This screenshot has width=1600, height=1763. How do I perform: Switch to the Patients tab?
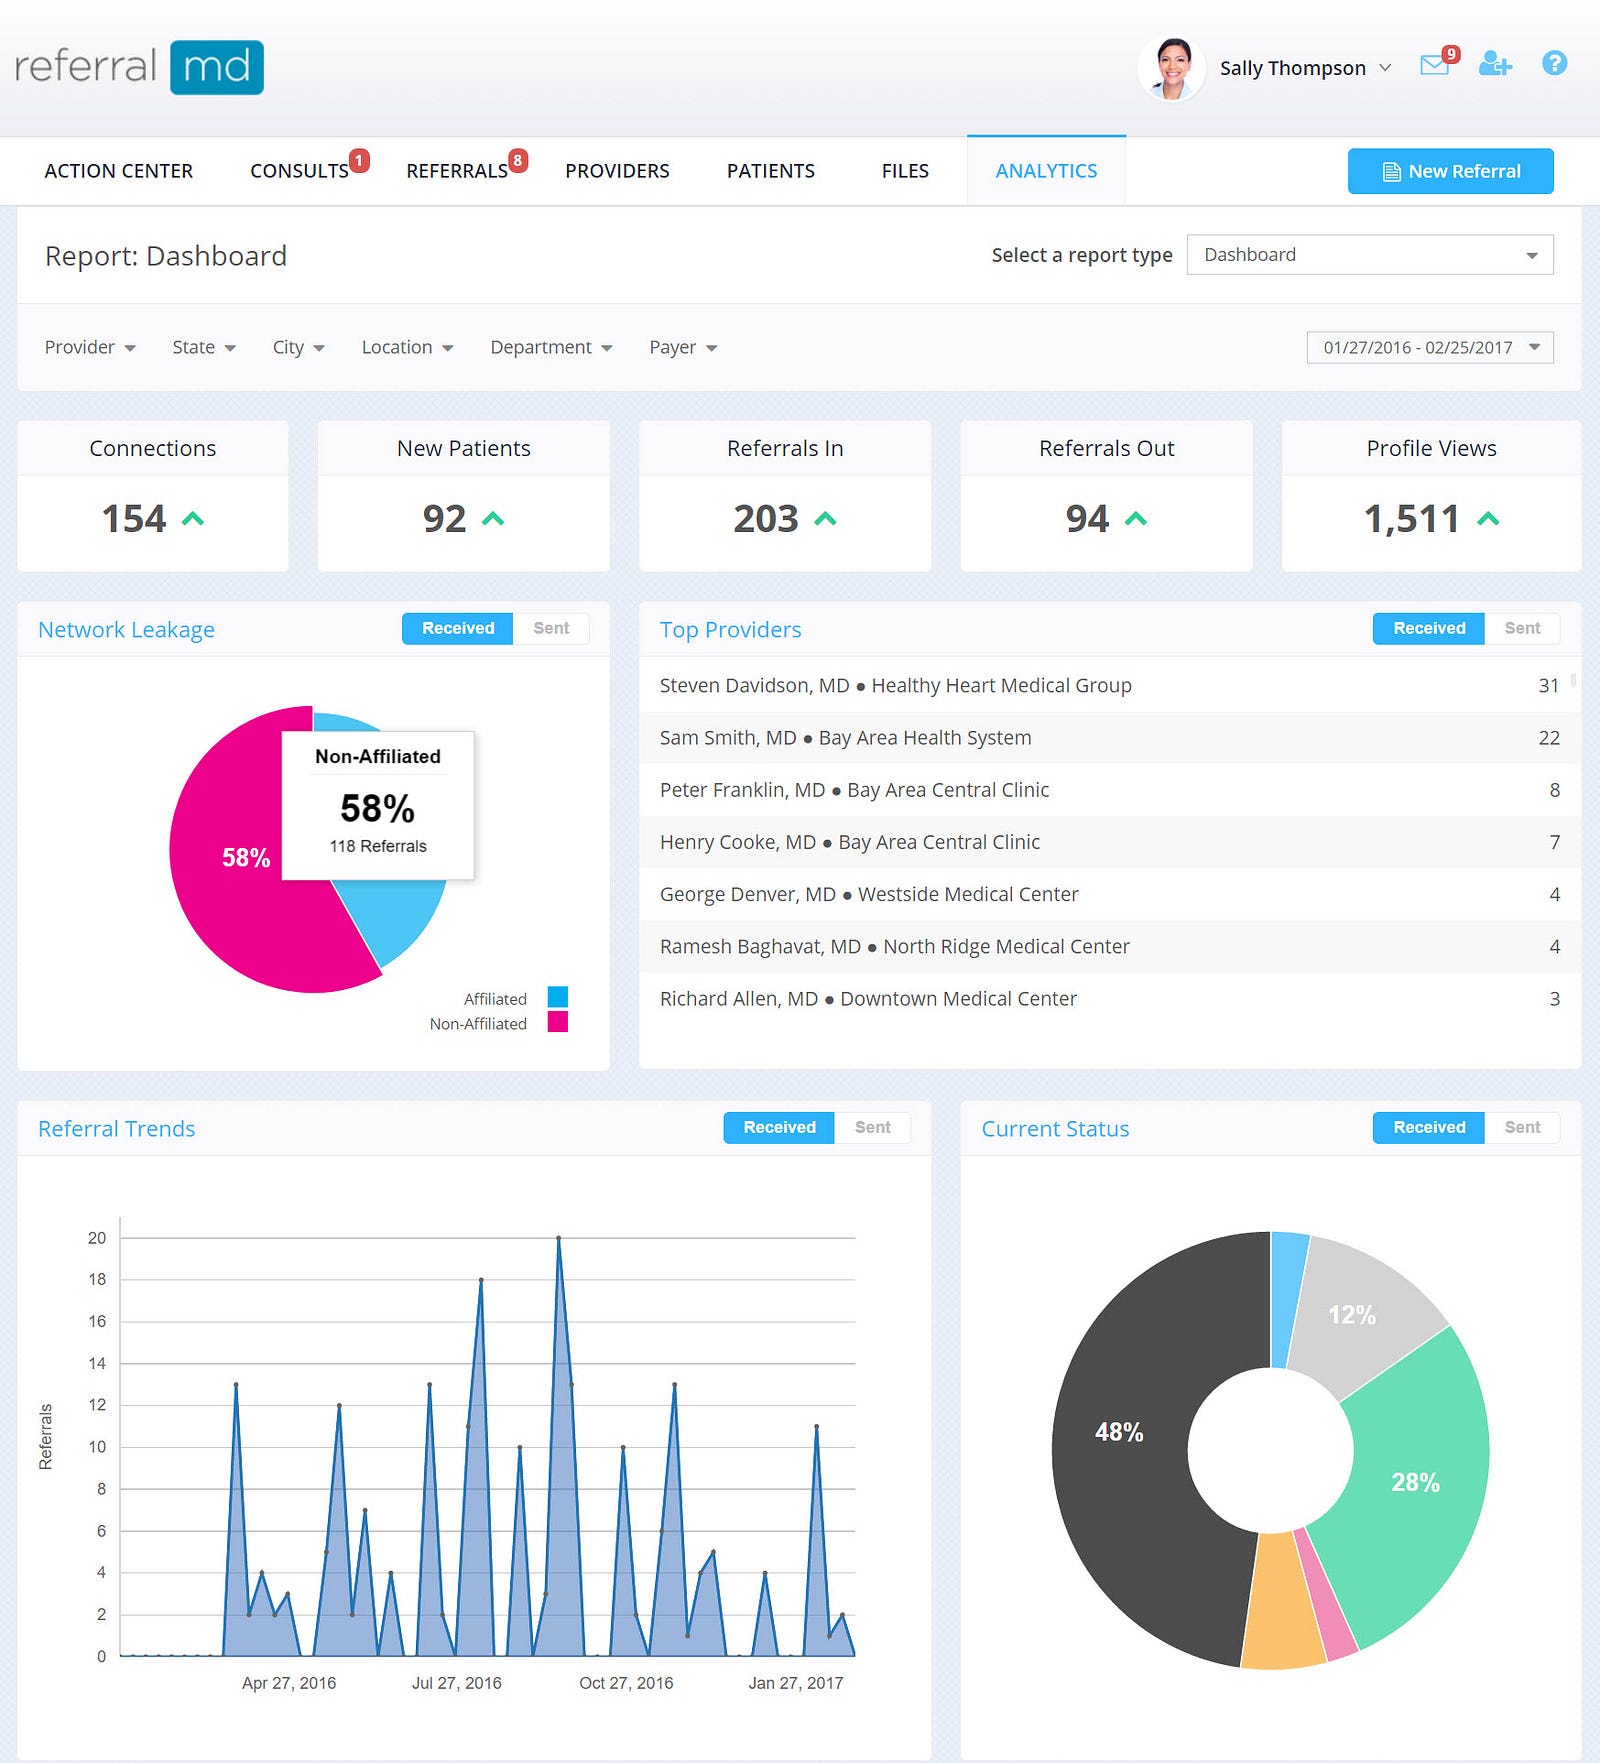click(770, 171)
